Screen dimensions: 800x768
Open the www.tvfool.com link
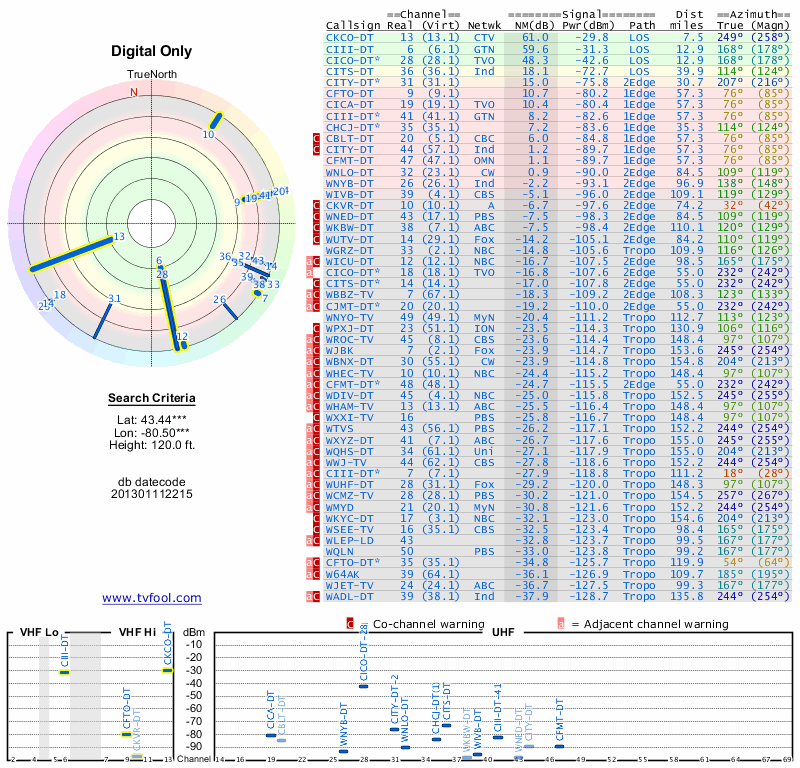tap(152, 598)
